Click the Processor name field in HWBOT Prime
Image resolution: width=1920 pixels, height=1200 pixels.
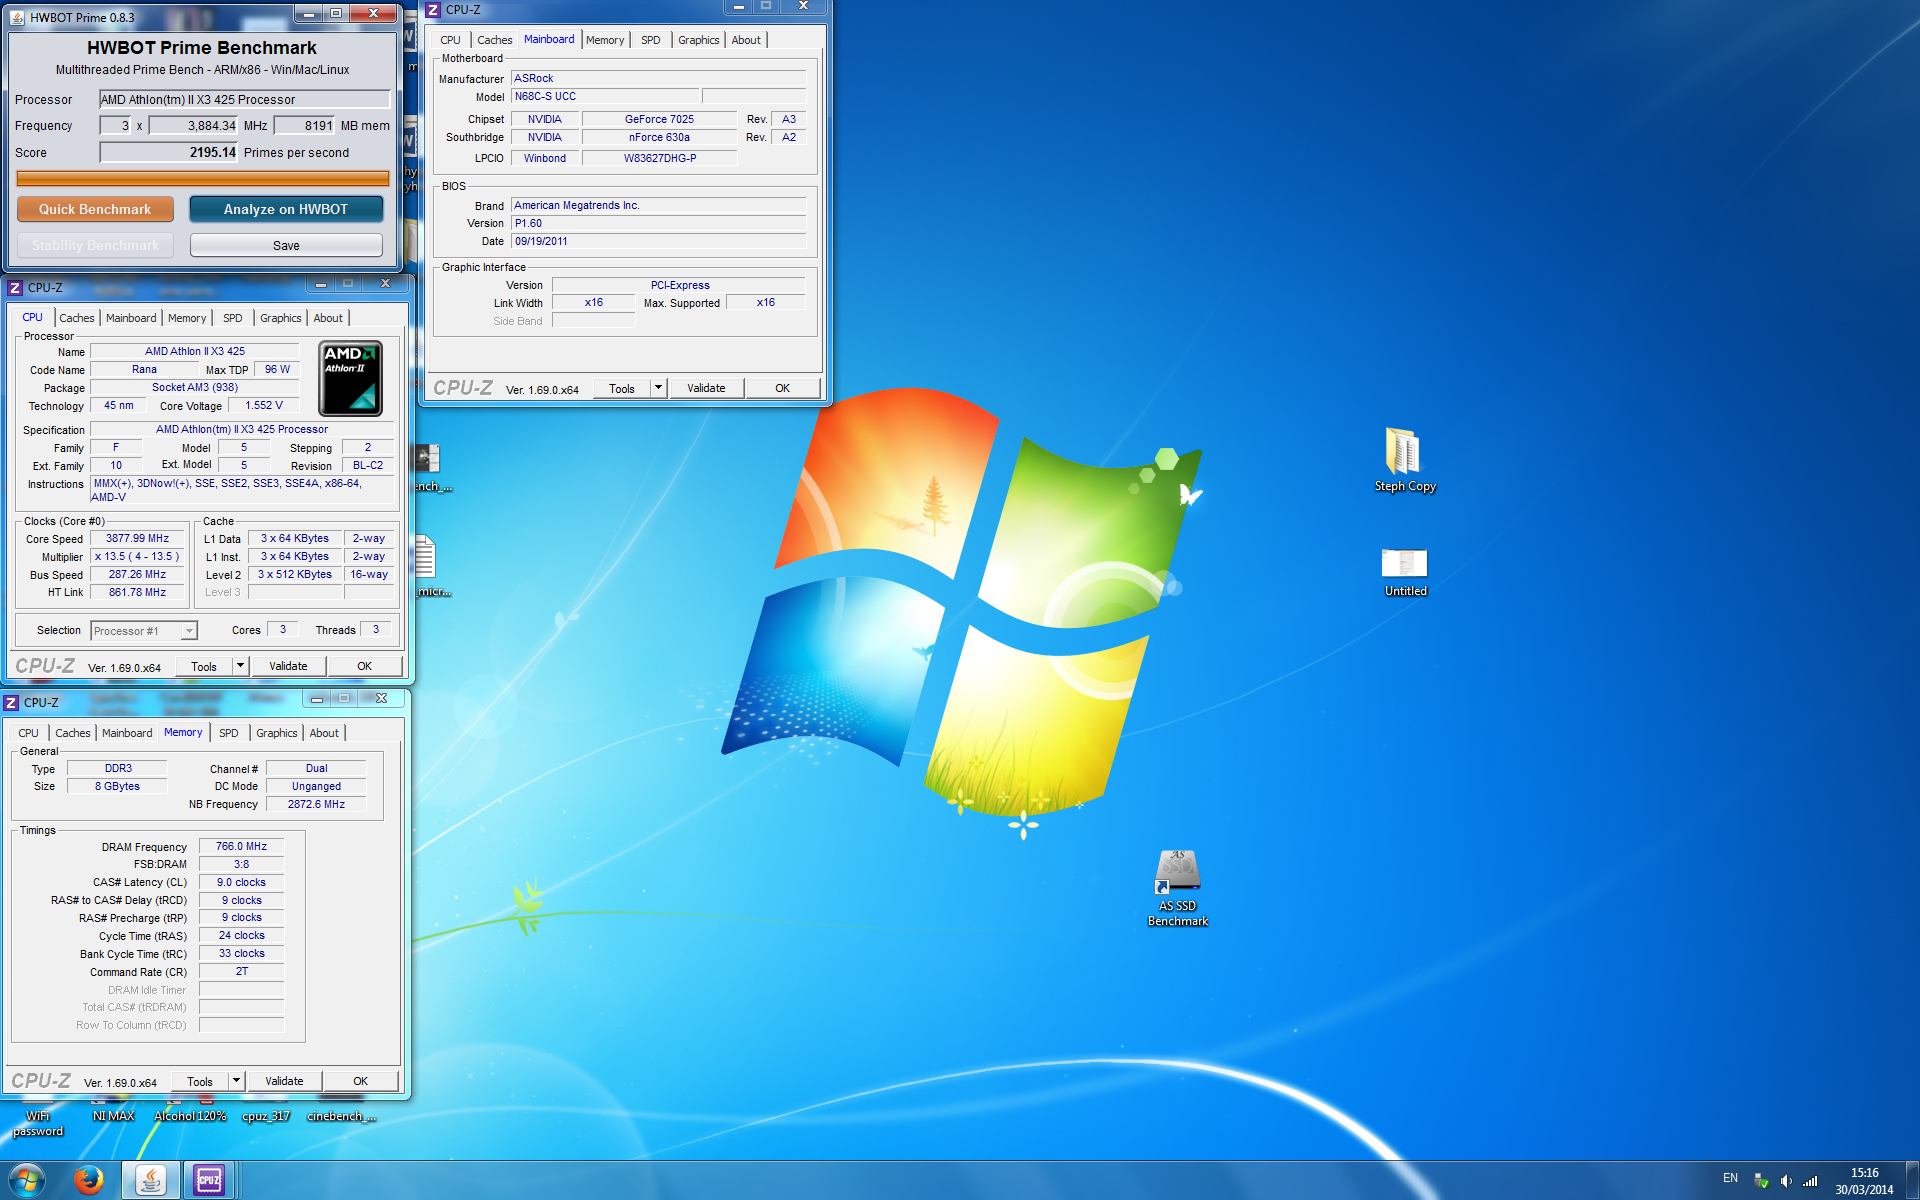click(x=244, y=99)
